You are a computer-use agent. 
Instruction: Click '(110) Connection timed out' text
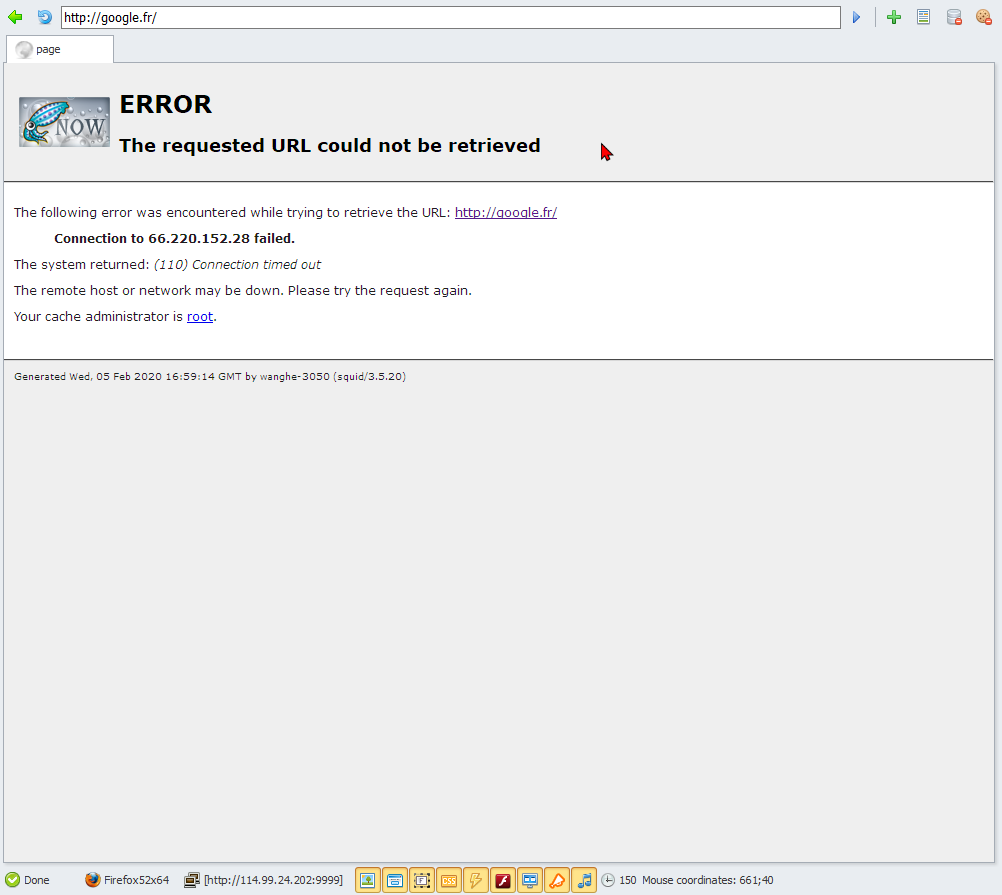[x=237, y=264]
